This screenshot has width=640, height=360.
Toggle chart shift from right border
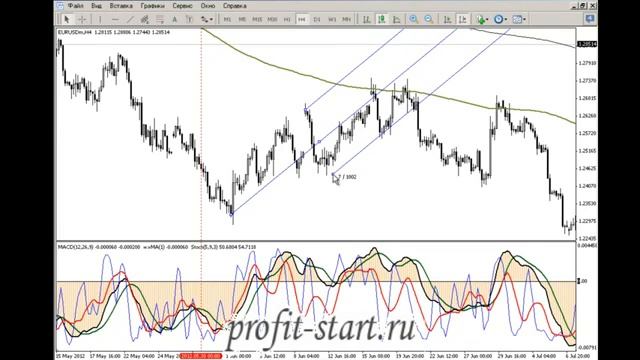click(x=462, y=19)
